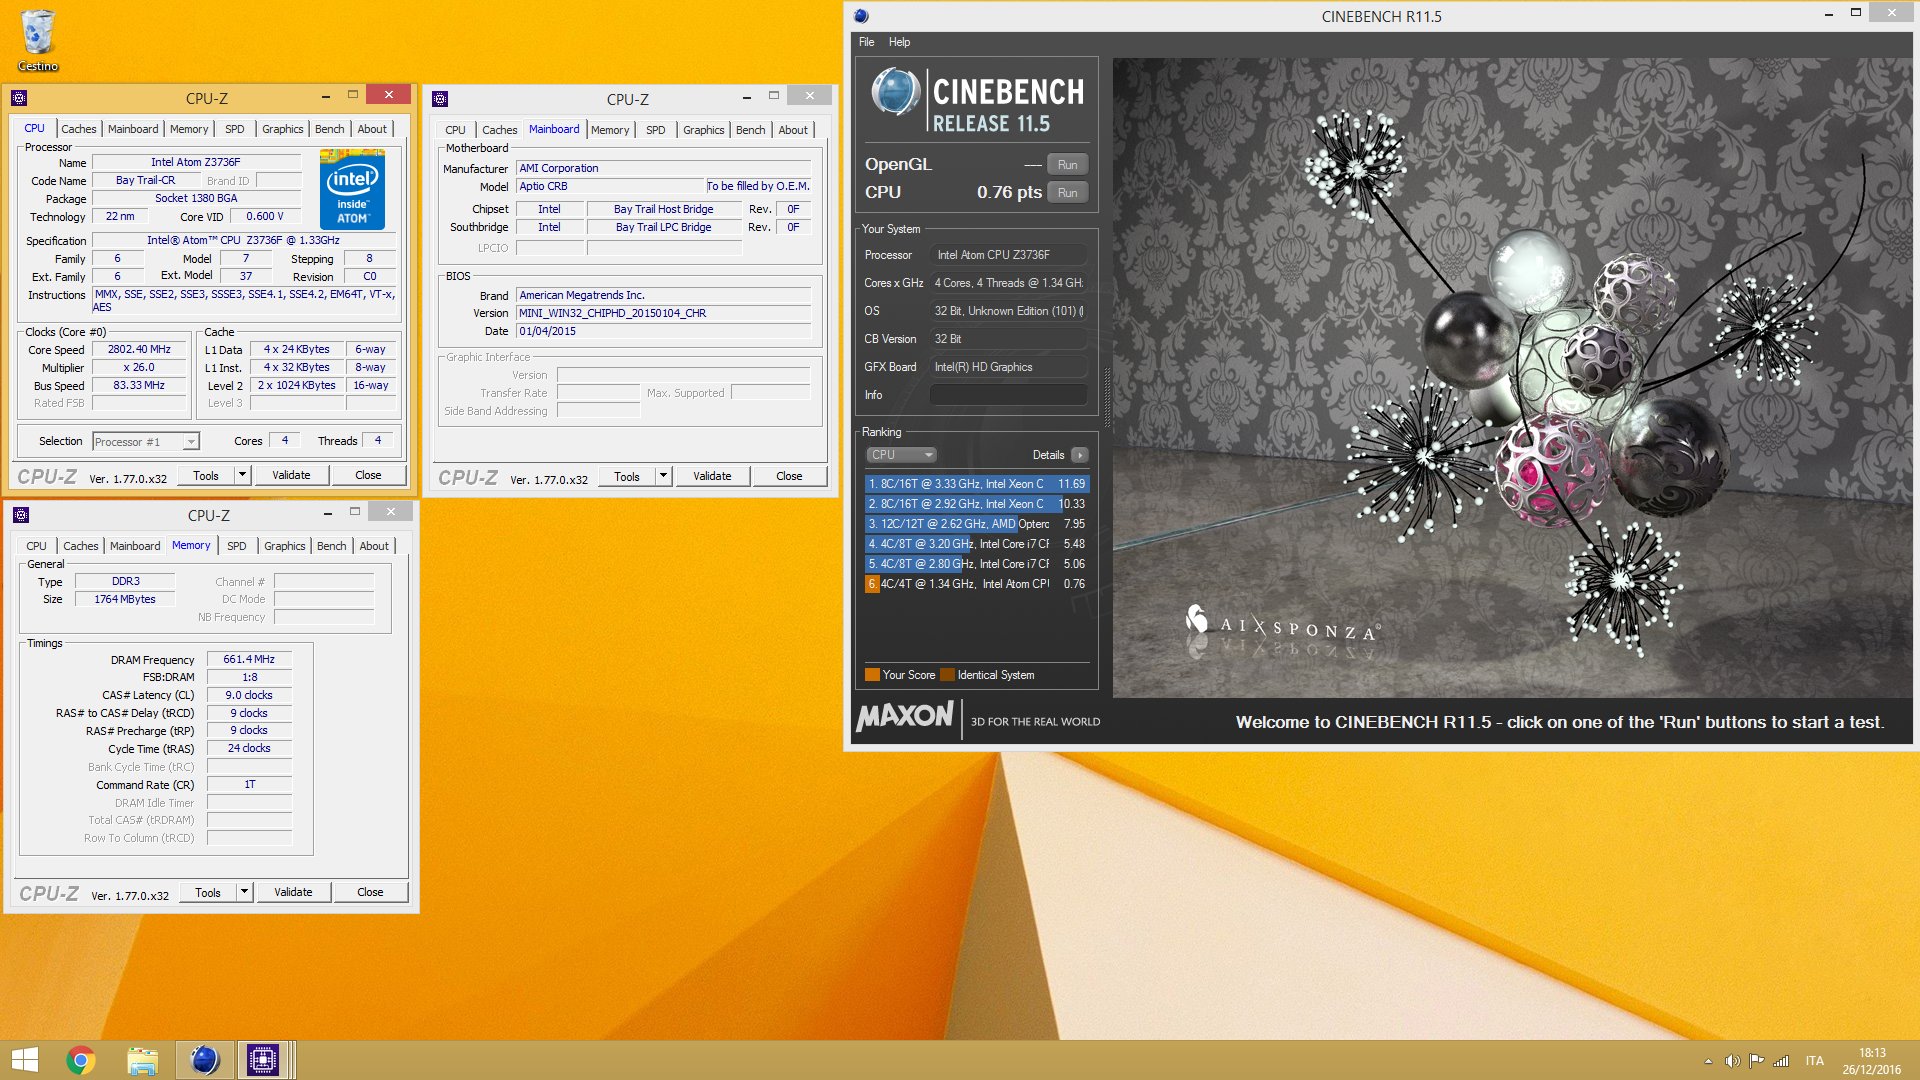Select ranking row 1 Intel Xeon 11.69
This screenshot has width=1920, height=1080.
pos(976,484)
